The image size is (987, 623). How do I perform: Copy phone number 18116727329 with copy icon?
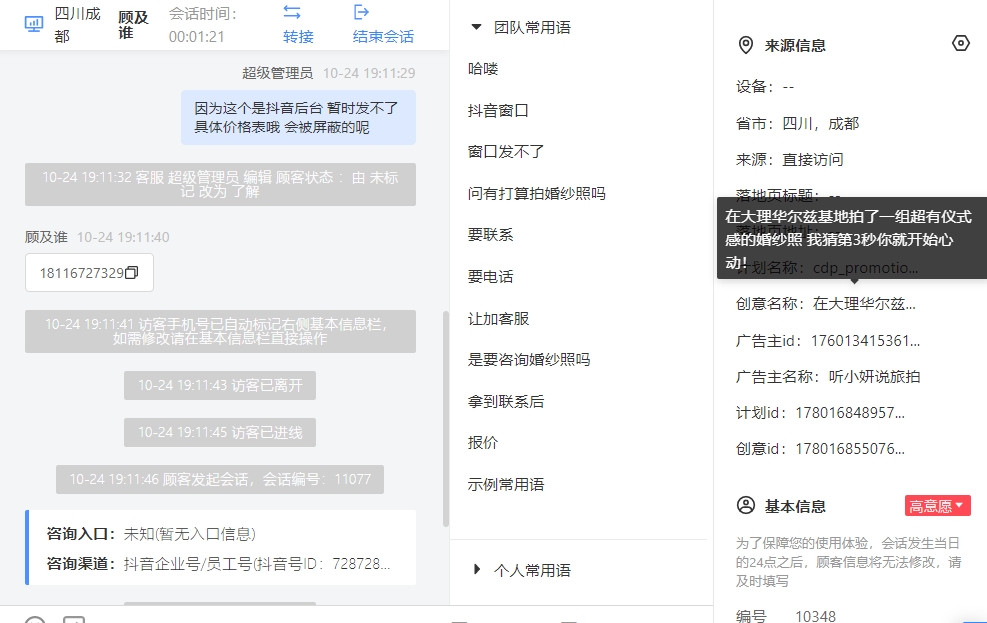tap(132, 272)
